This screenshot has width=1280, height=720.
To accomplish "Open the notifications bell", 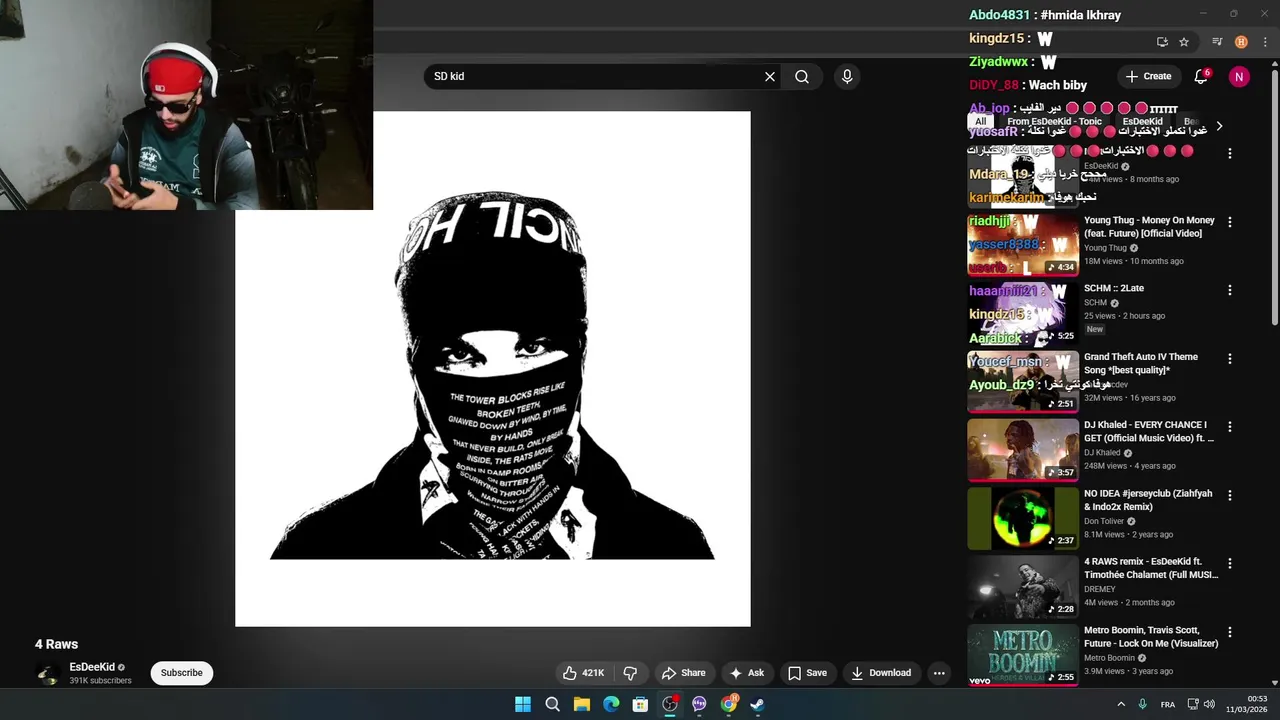I will (1201, 76).
